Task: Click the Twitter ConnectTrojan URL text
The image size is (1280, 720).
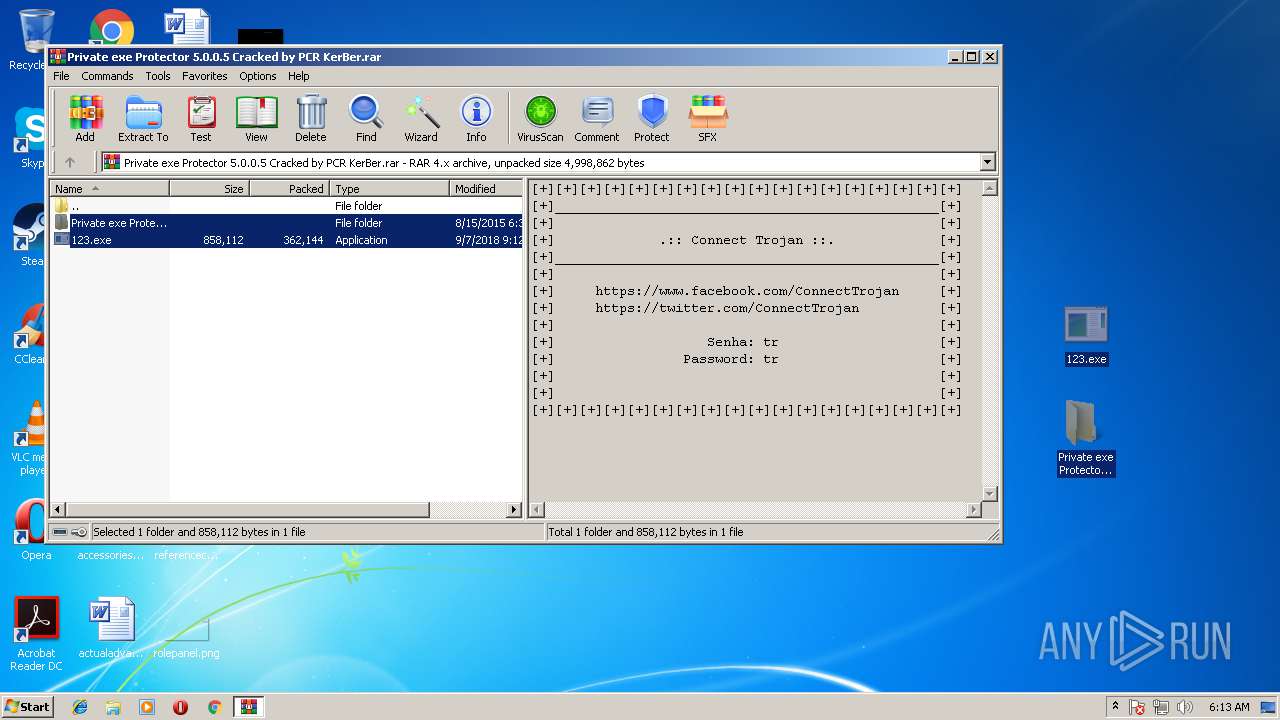Action: click(727, 308)
